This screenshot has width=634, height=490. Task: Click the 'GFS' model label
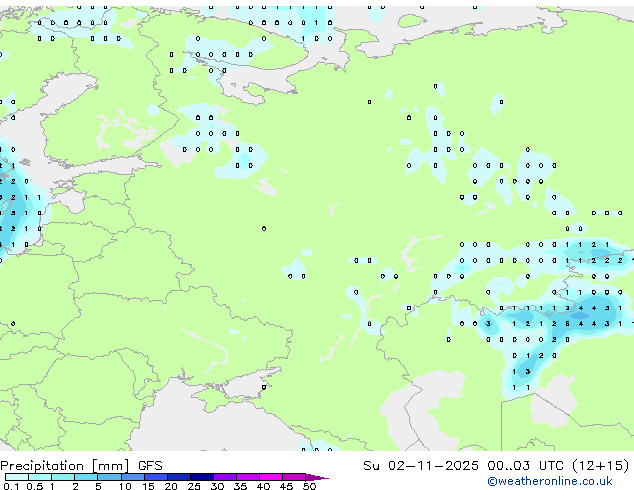click(x=150, y=466)
